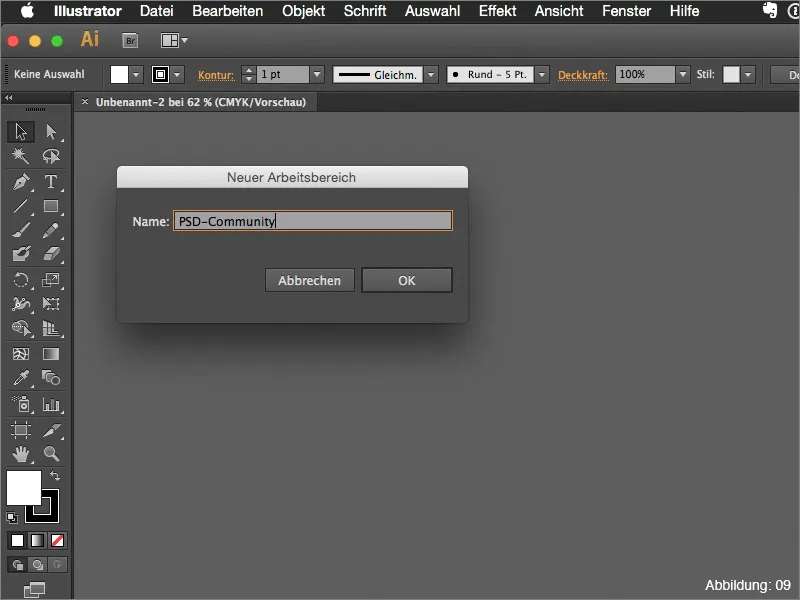Click the black stroke swatch in toolbar
This screenshot has height=600, width=800.
click(51, 514)
